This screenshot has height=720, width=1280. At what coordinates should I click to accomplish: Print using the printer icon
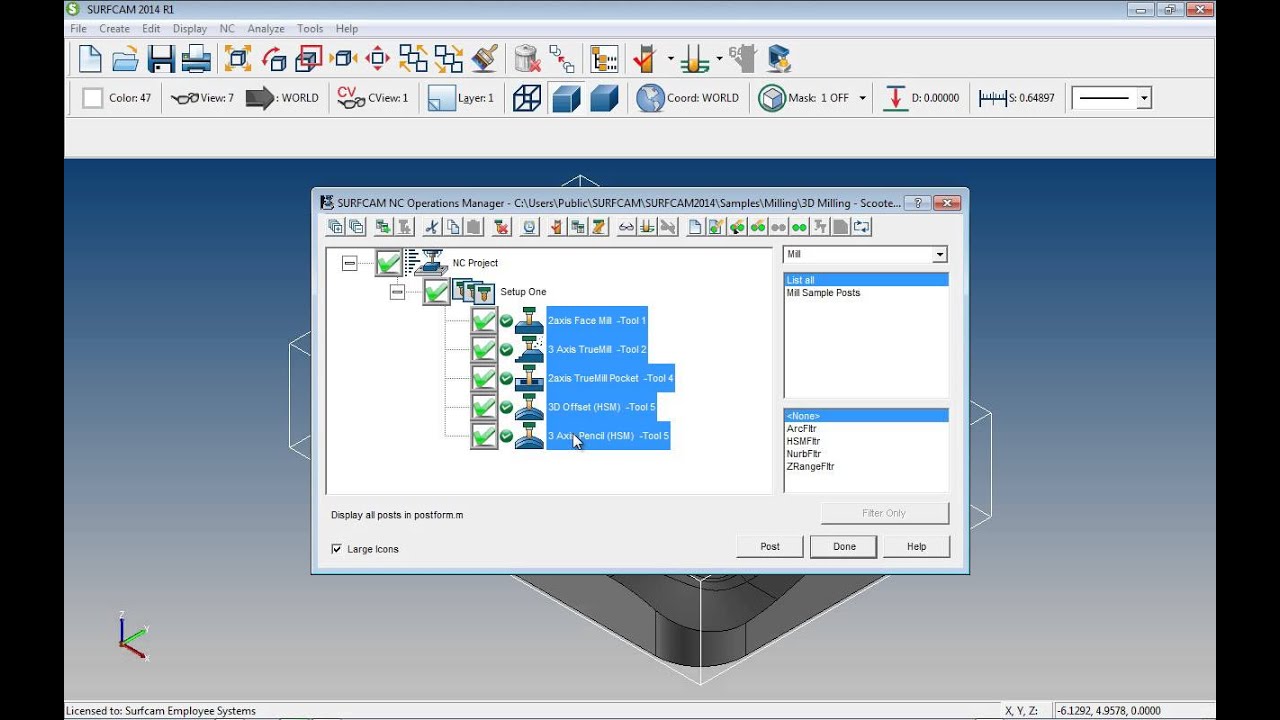[x=196, y=59]
